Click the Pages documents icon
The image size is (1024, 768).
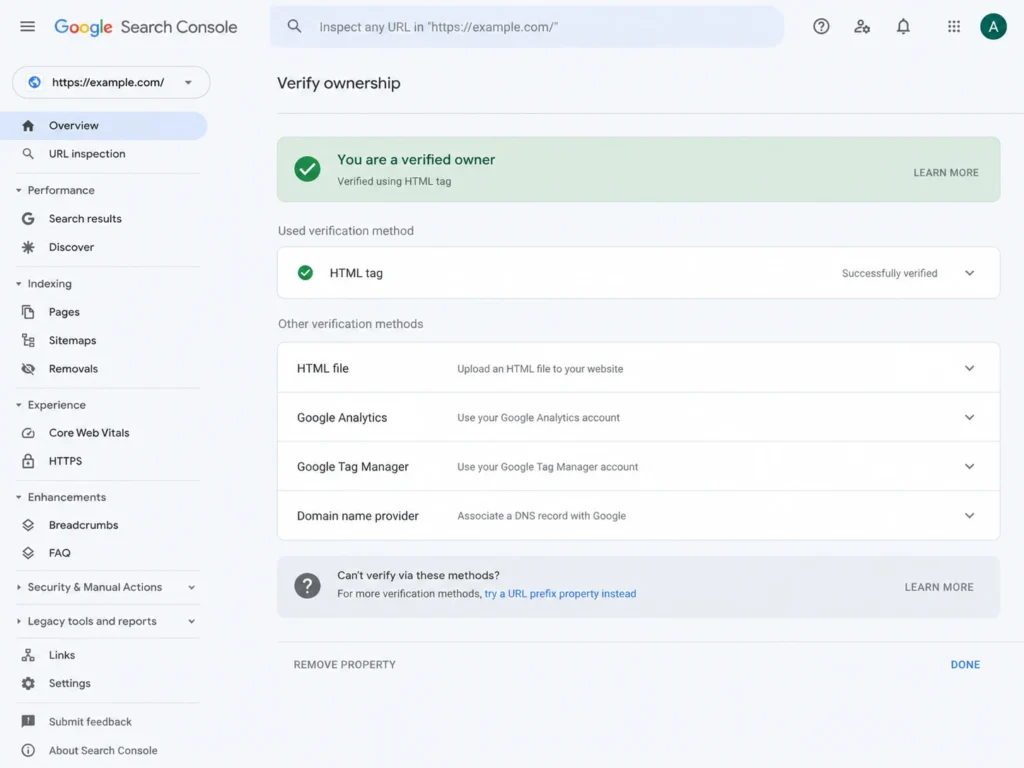pos(28,312)
